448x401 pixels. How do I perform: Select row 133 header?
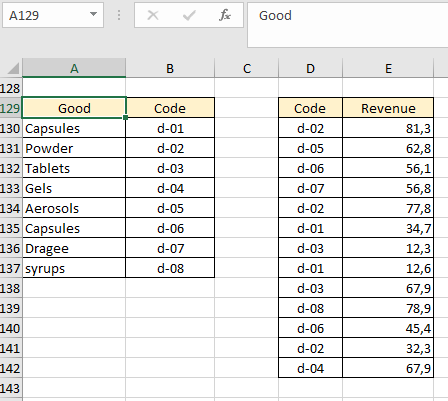point(11,188)
